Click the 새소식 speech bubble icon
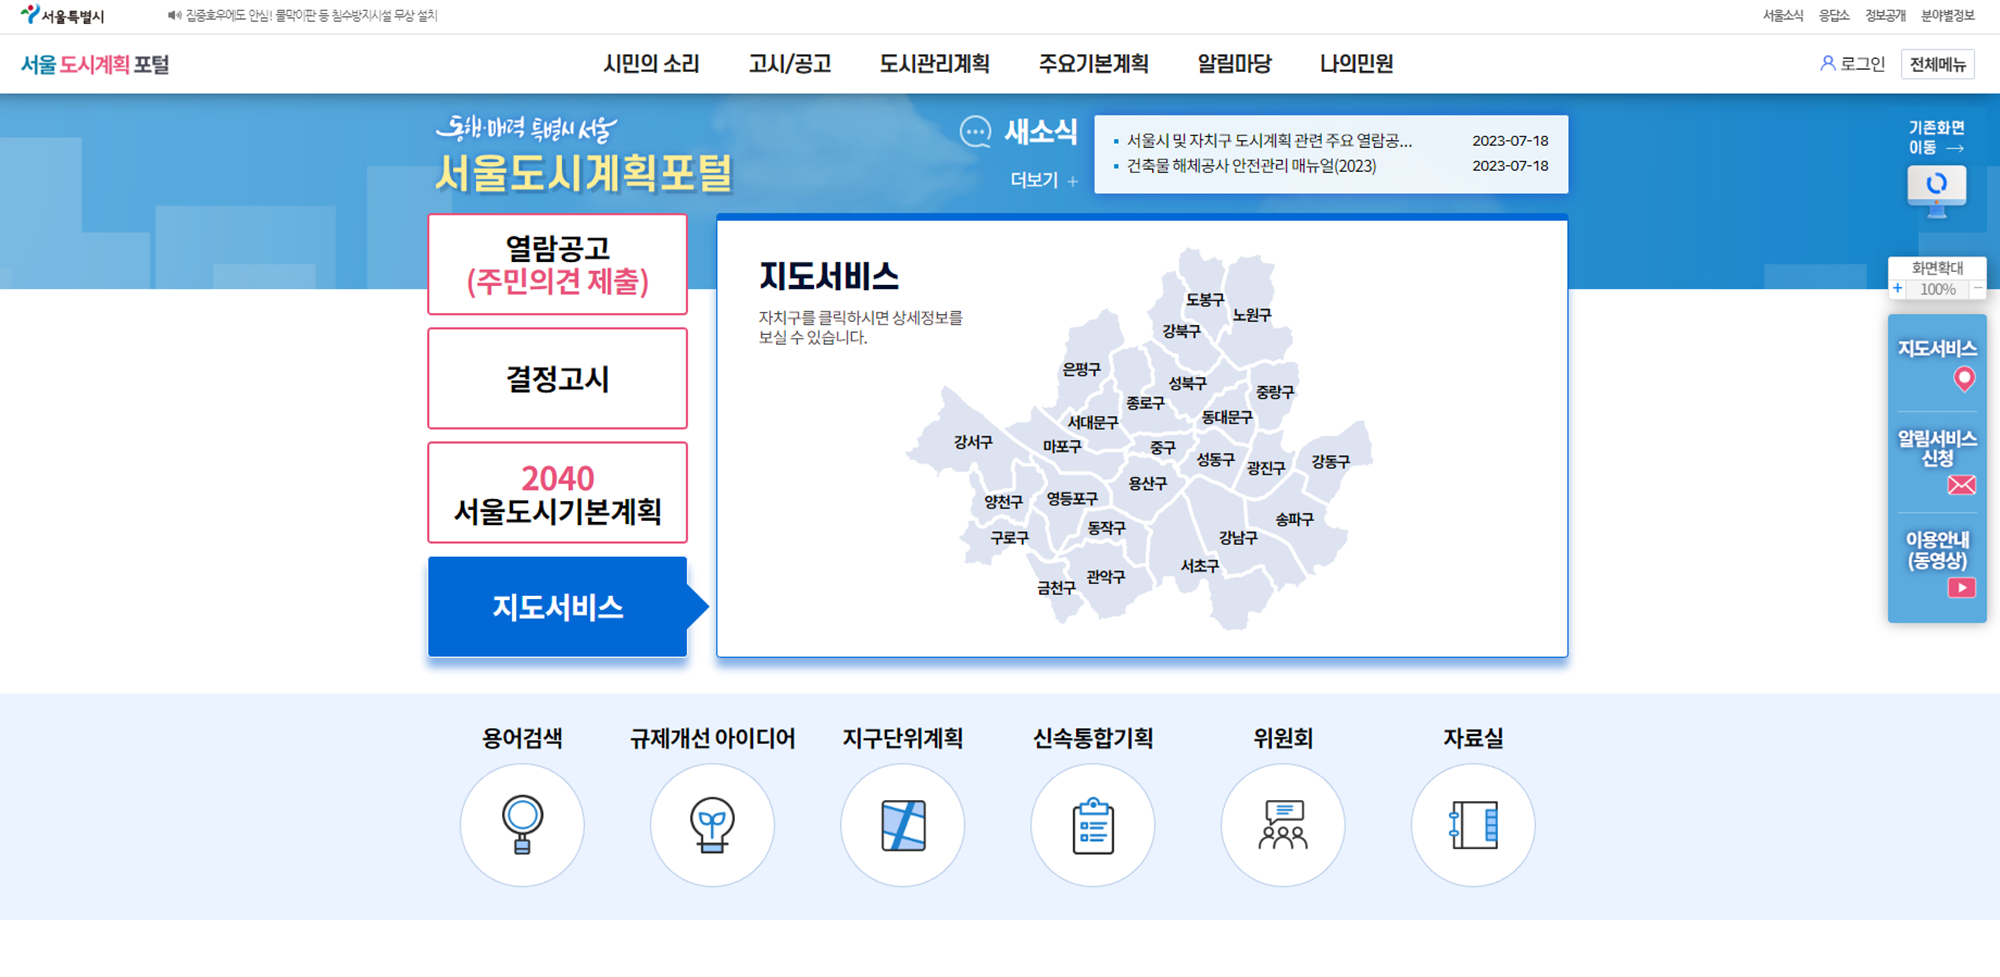Viewport: 2000px width, 977px height. (975, 132)
